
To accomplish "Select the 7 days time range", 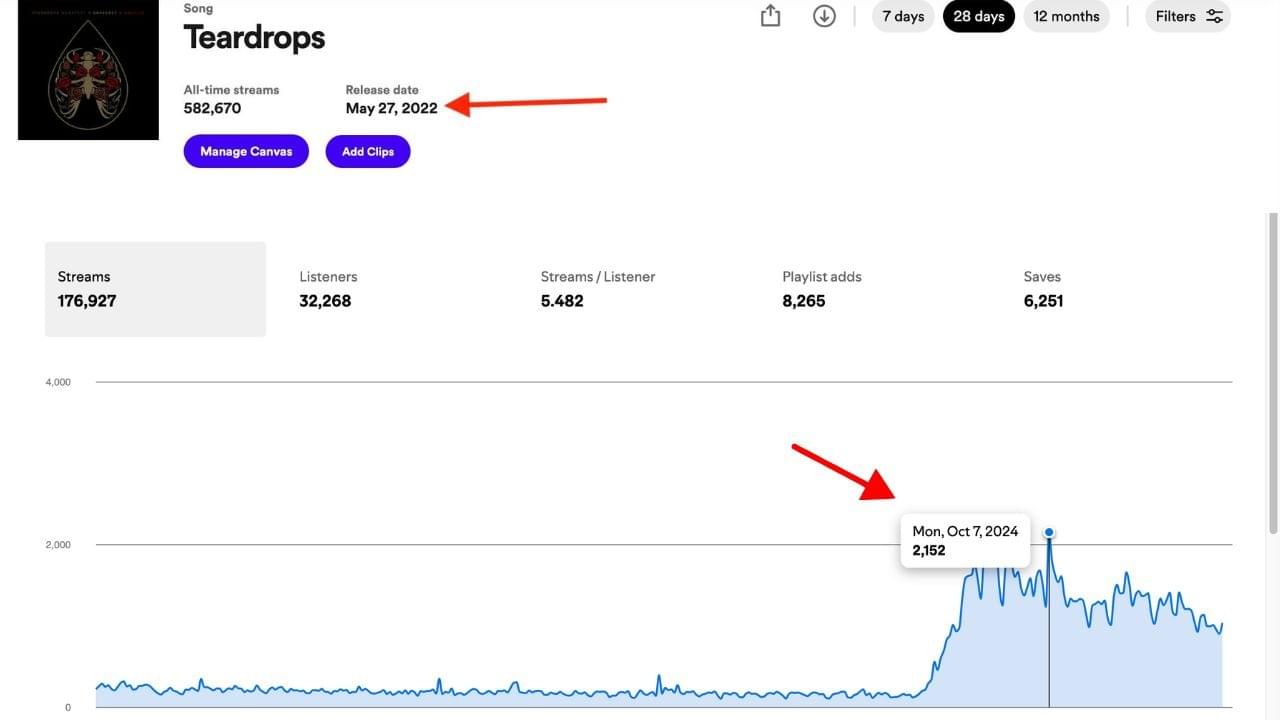I will [903, 16].
